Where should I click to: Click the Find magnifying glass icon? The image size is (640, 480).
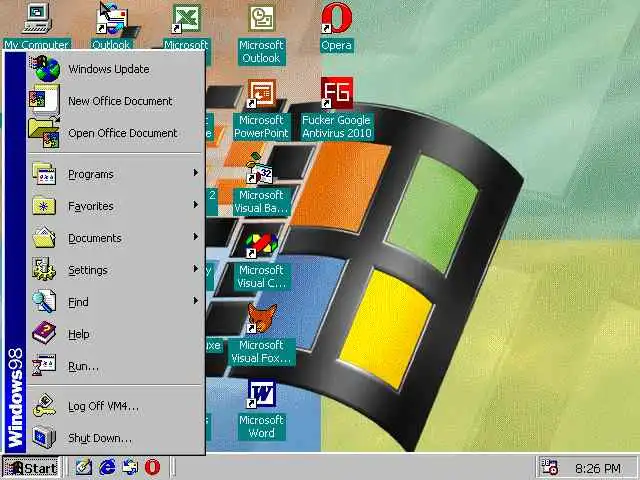[x=44, y=301]
